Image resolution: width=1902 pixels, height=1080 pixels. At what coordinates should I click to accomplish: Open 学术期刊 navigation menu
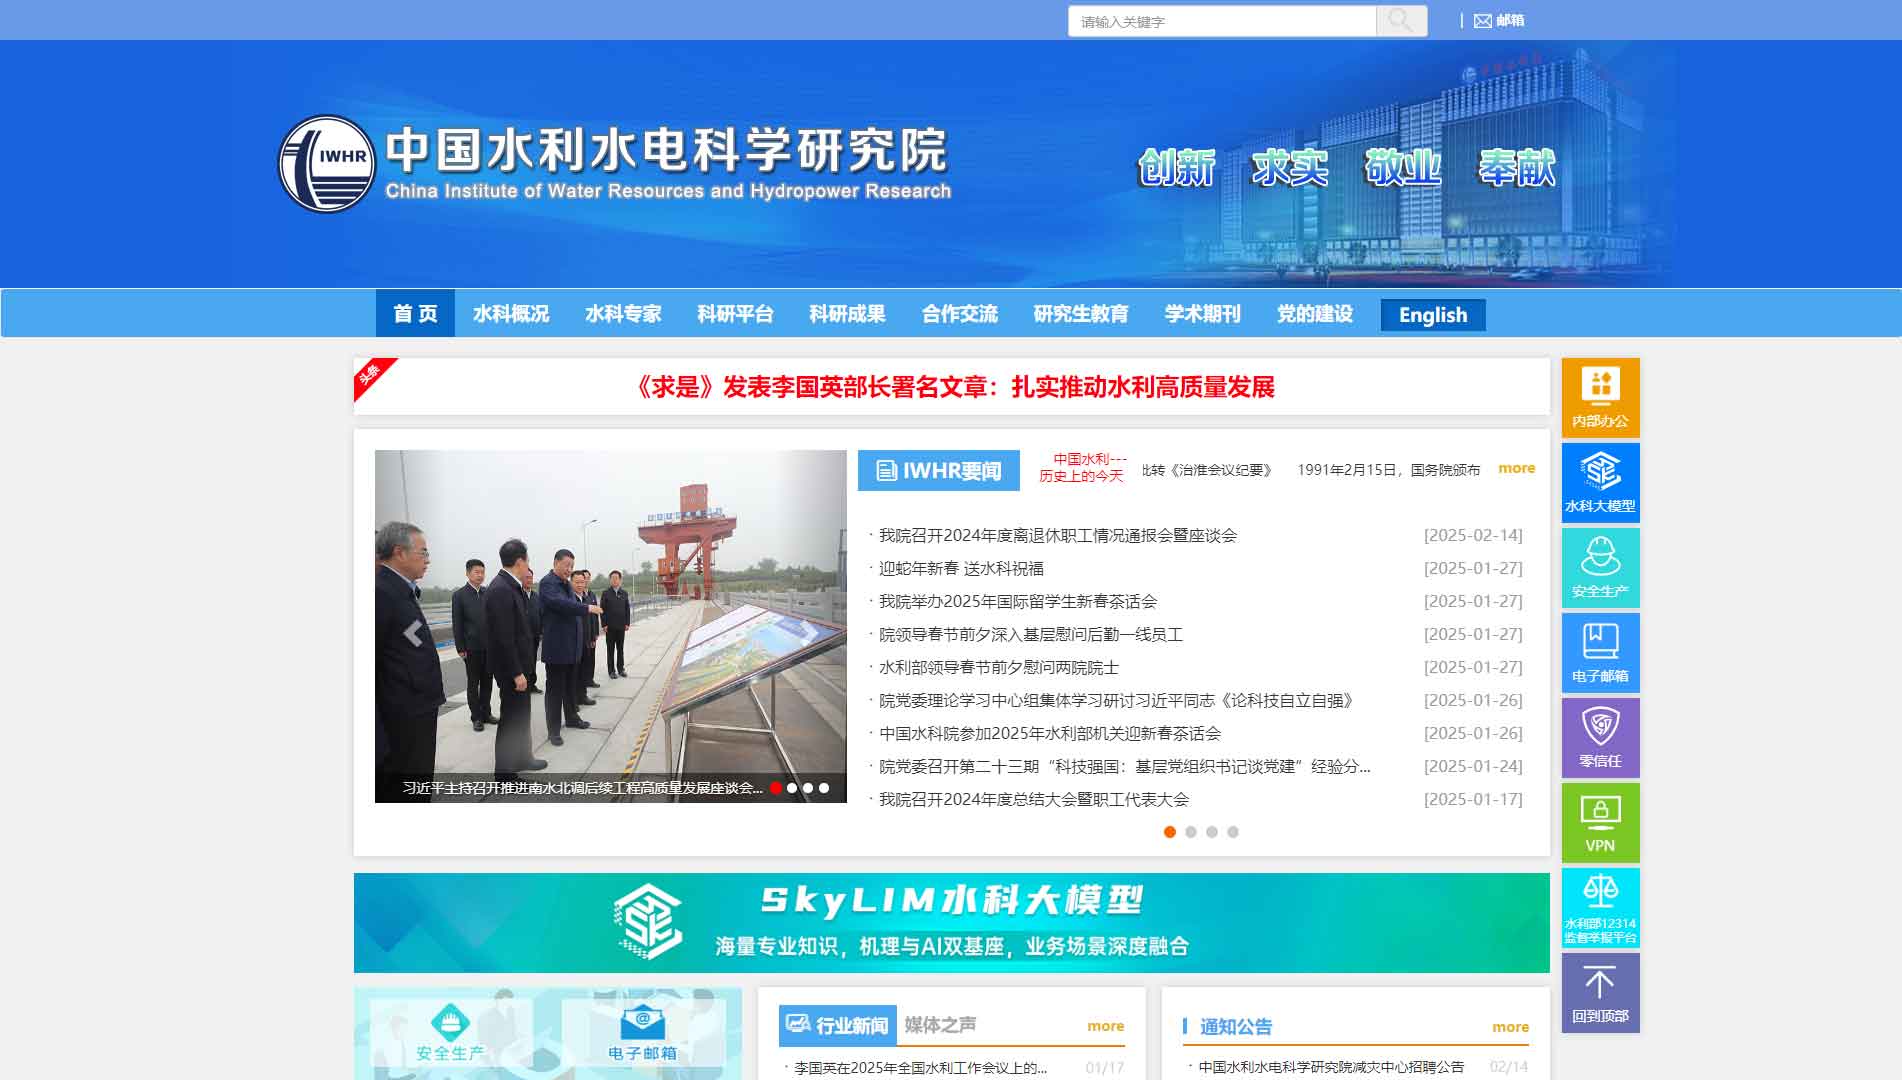click(1202, 314)
